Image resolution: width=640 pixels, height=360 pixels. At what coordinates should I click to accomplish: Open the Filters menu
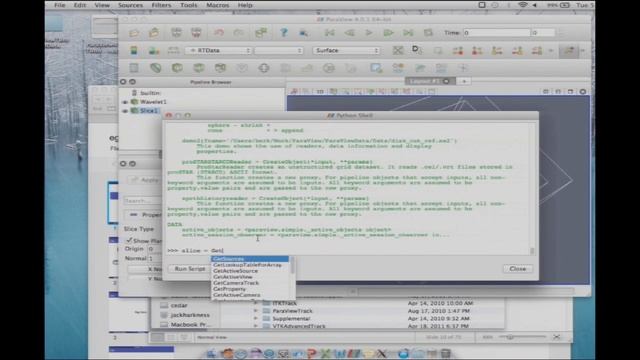161,5
